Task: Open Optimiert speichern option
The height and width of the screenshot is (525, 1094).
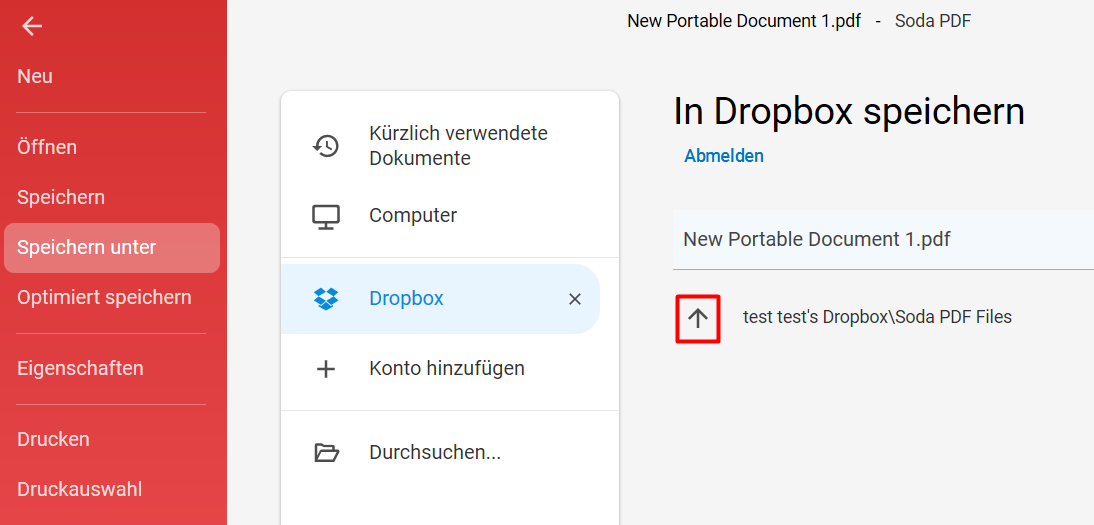Action: tap(104, 297)
